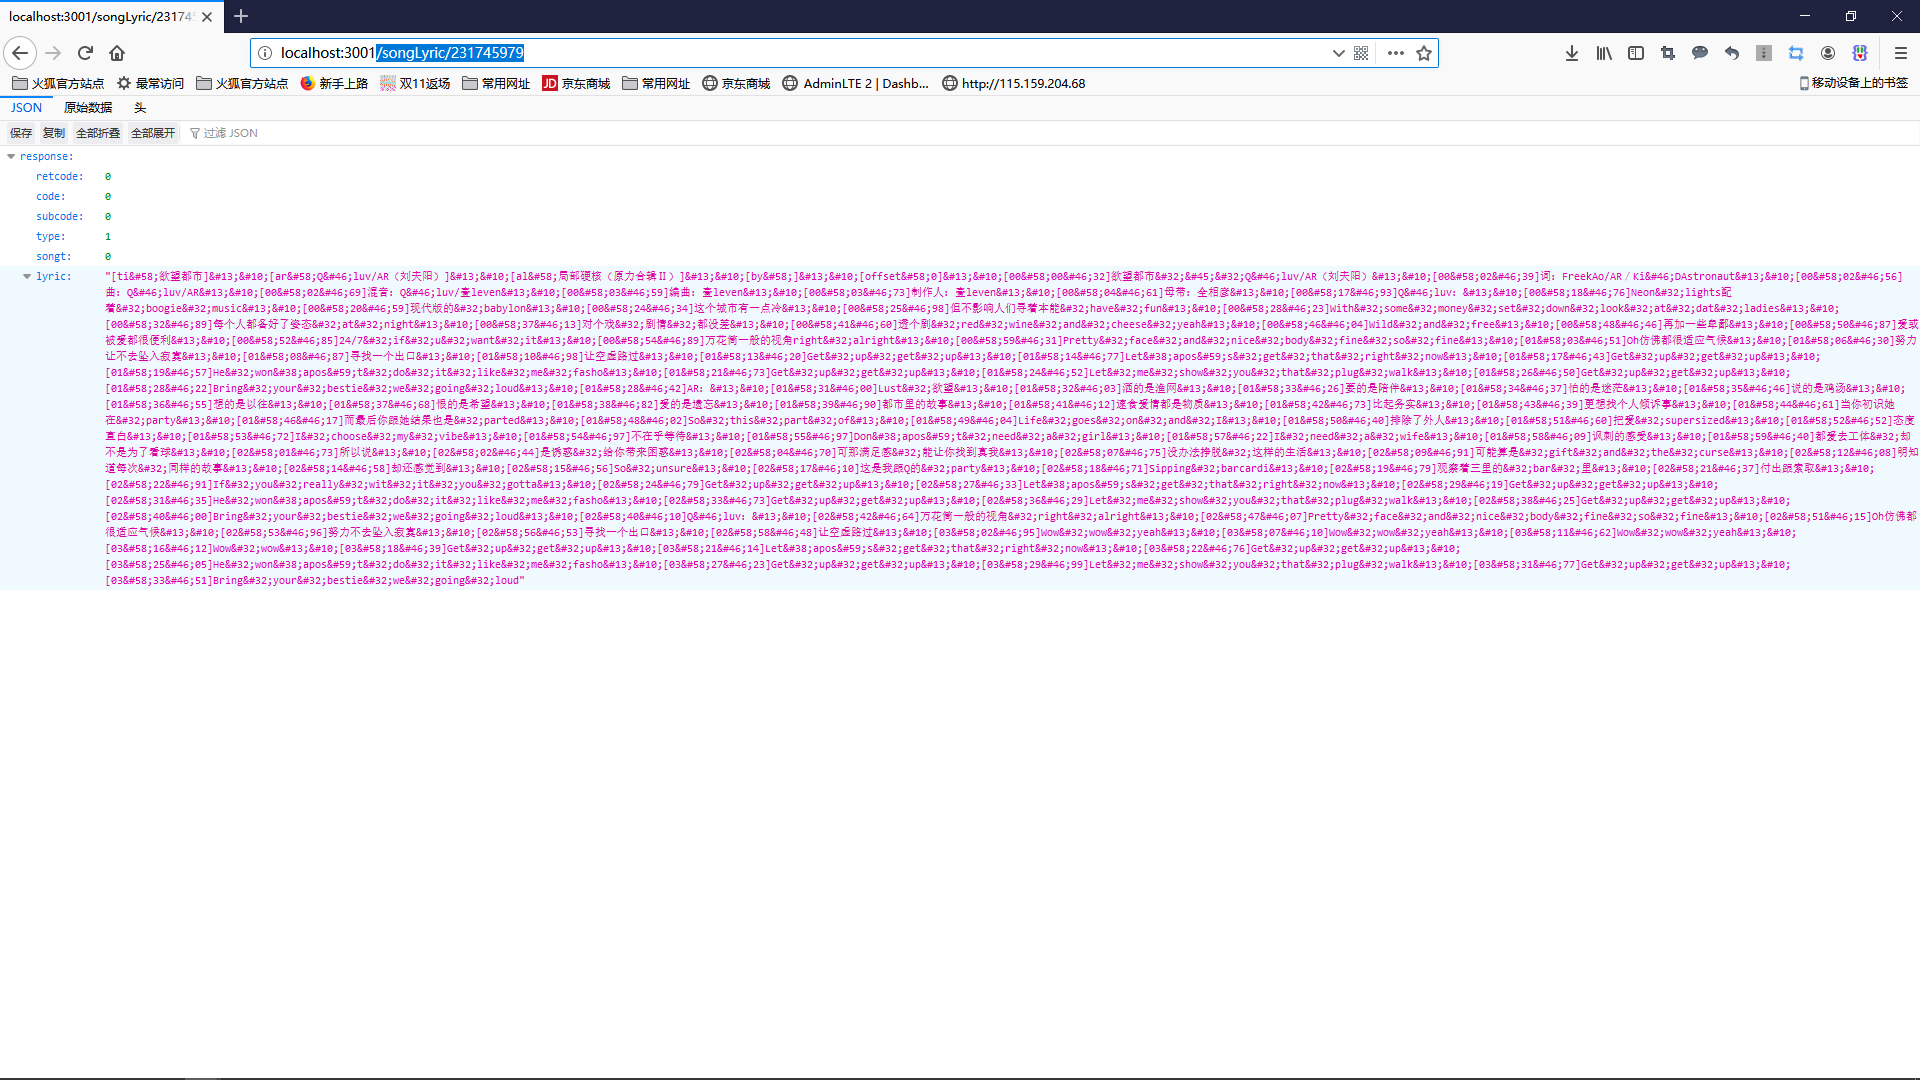Reload the page

point(85,53)
